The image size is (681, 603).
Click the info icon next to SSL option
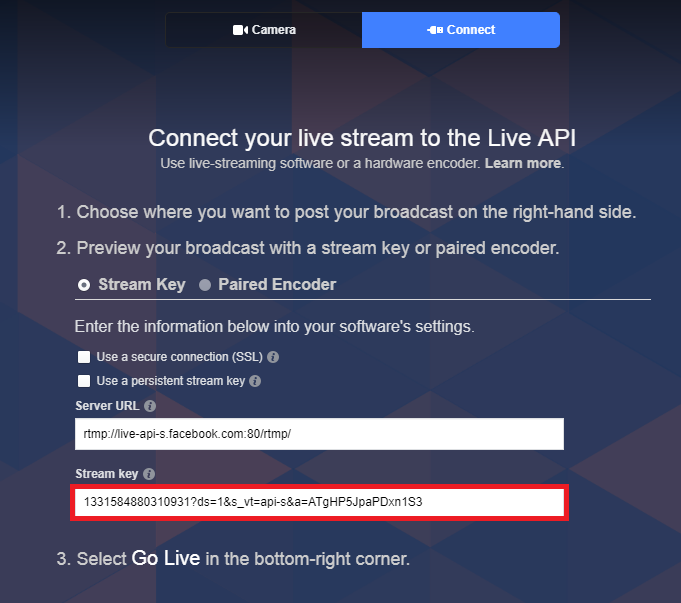click(273, 357)
